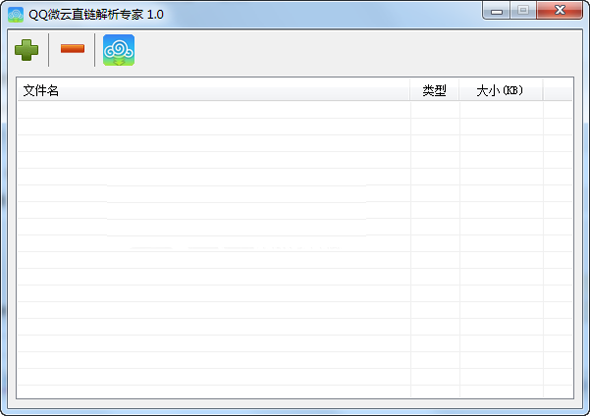Click the app icon in title bar
Image resolution: width=590 pixels, height=416 pixels.
15,15
